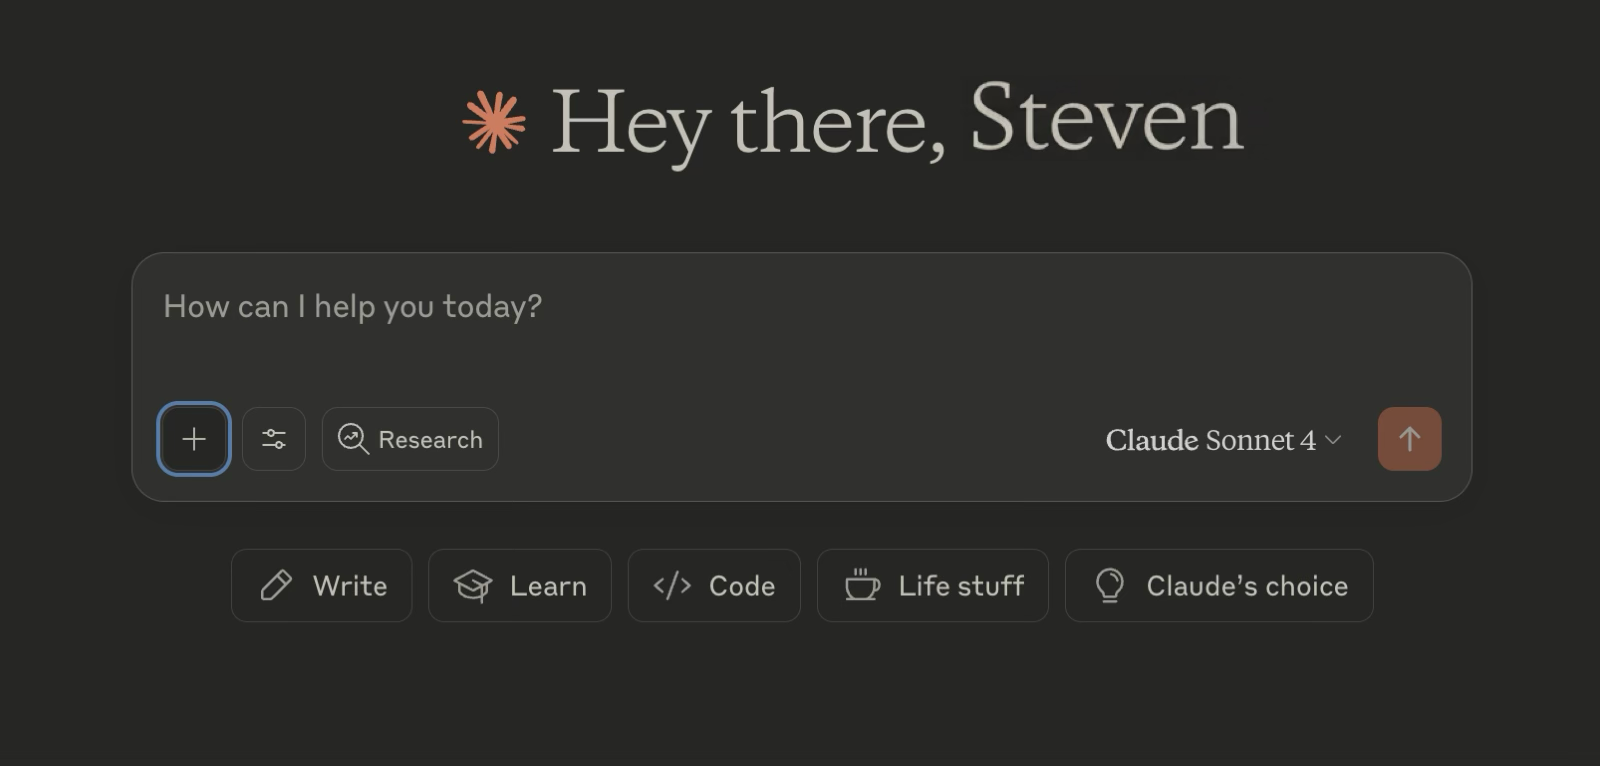The width and height of the screenshot is (1600, 766).
Task: Select the Claude's choice label
Action: point(1247,586)
